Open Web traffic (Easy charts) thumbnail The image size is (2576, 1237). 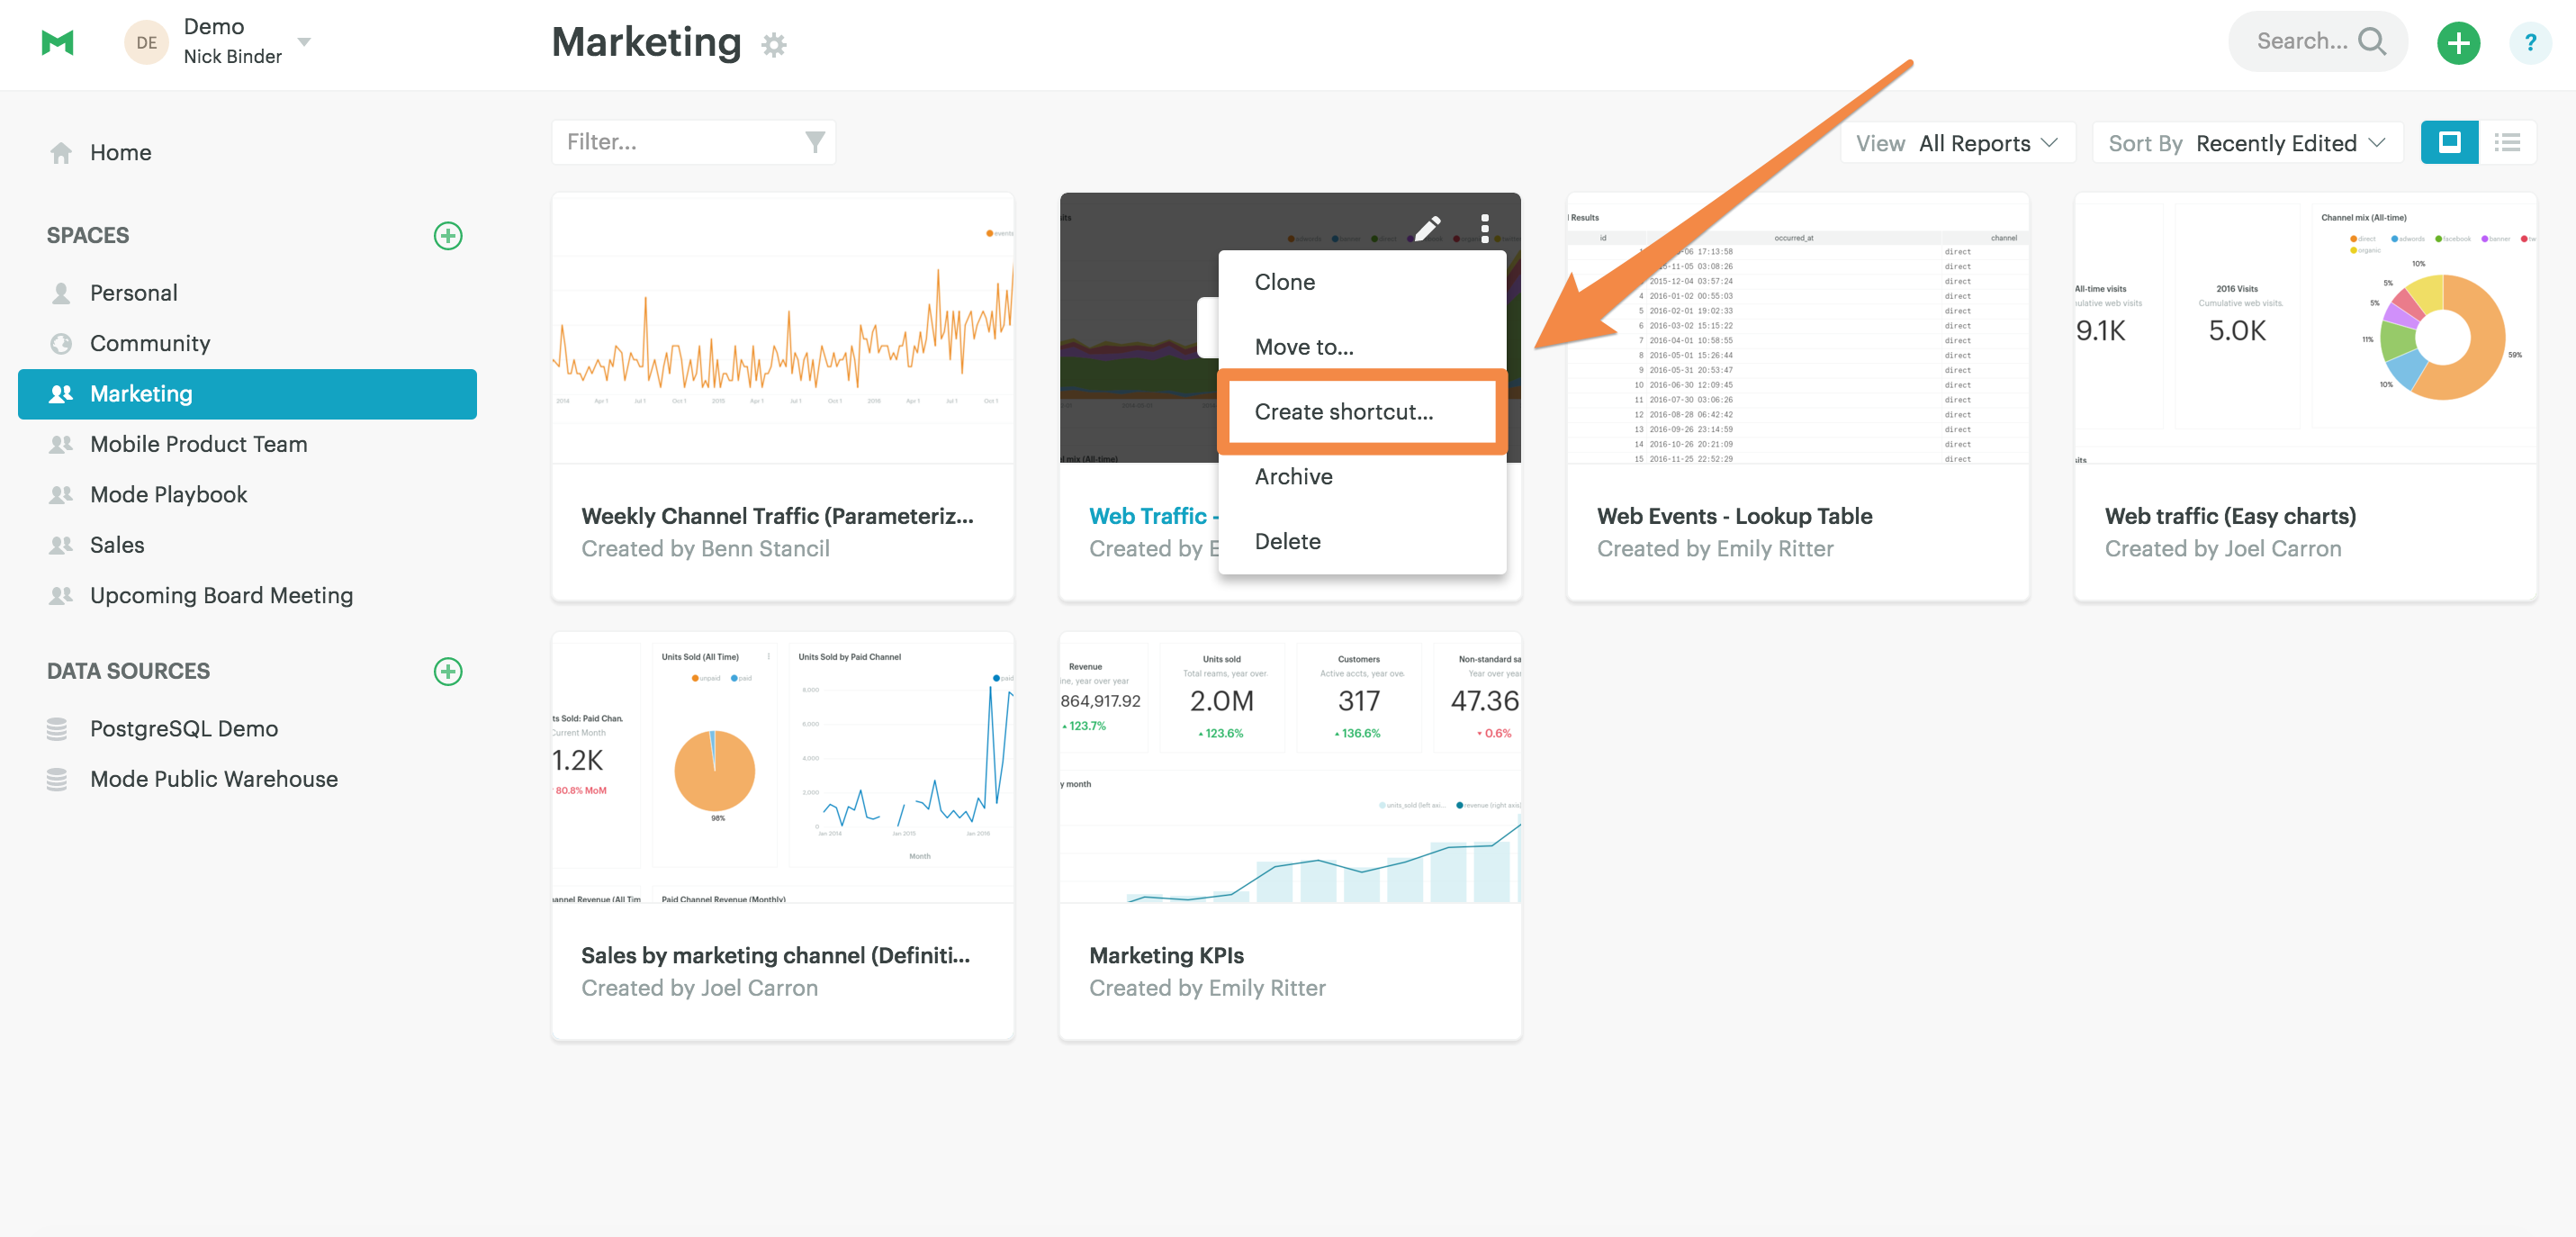[2305, 328]
